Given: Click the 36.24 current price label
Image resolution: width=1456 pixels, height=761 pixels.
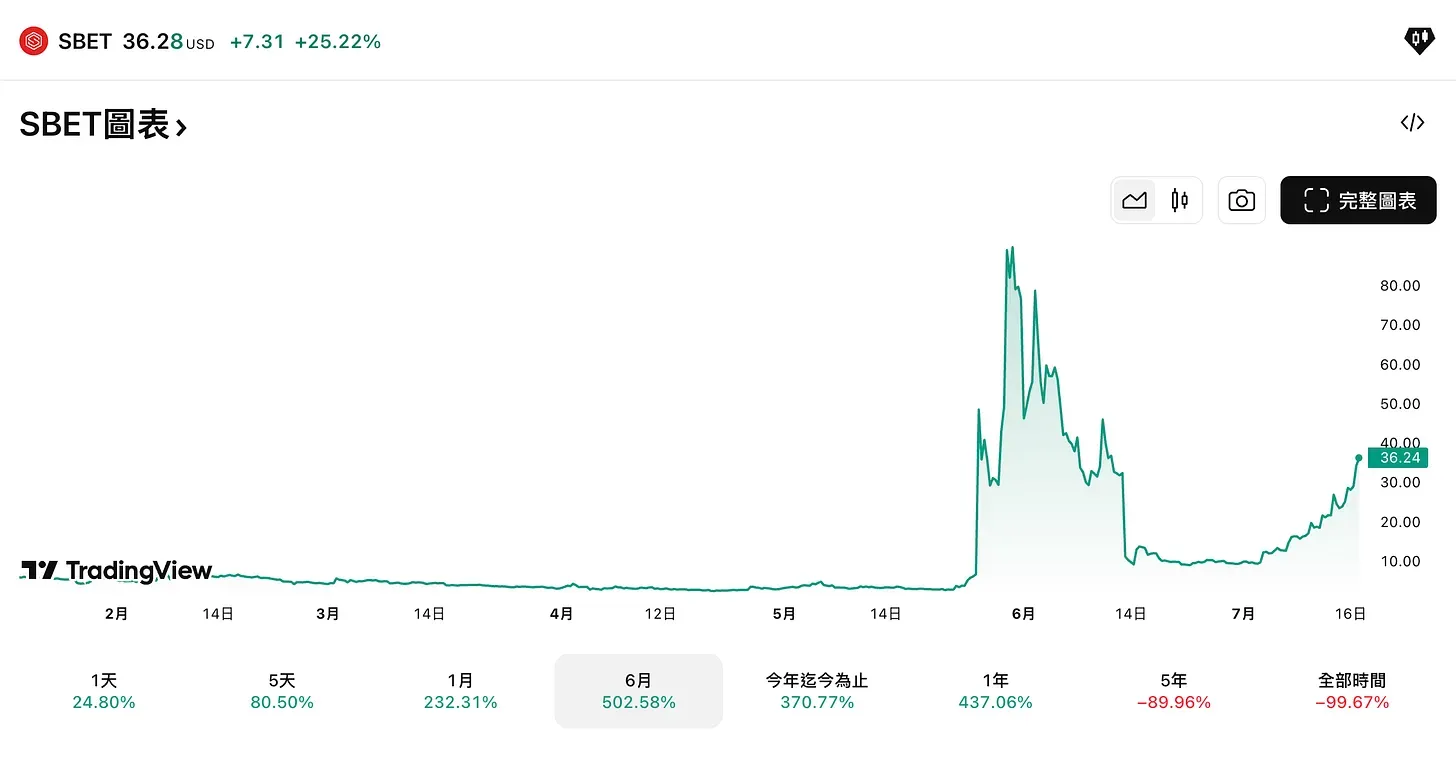Looking at the screenshot, I should pos(1398,458).
